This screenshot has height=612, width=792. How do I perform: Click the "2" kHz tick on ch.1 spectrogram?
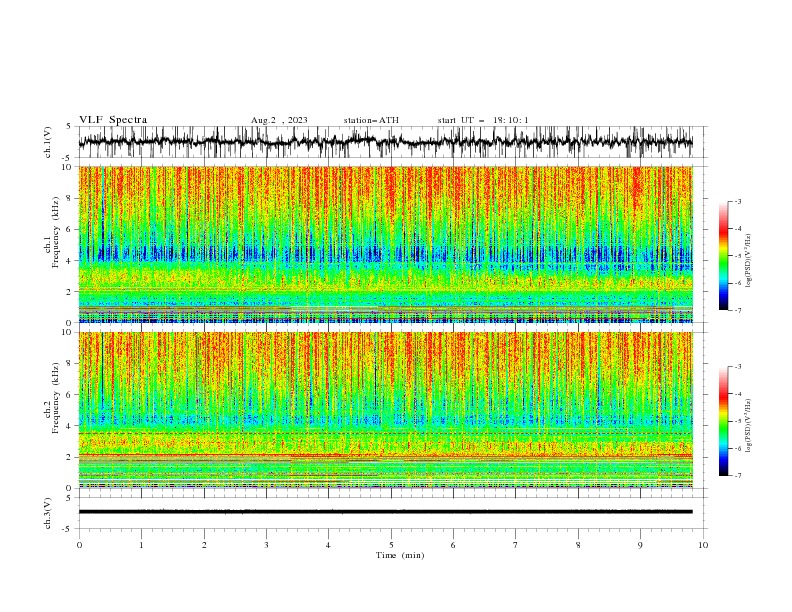click(70, 292)
